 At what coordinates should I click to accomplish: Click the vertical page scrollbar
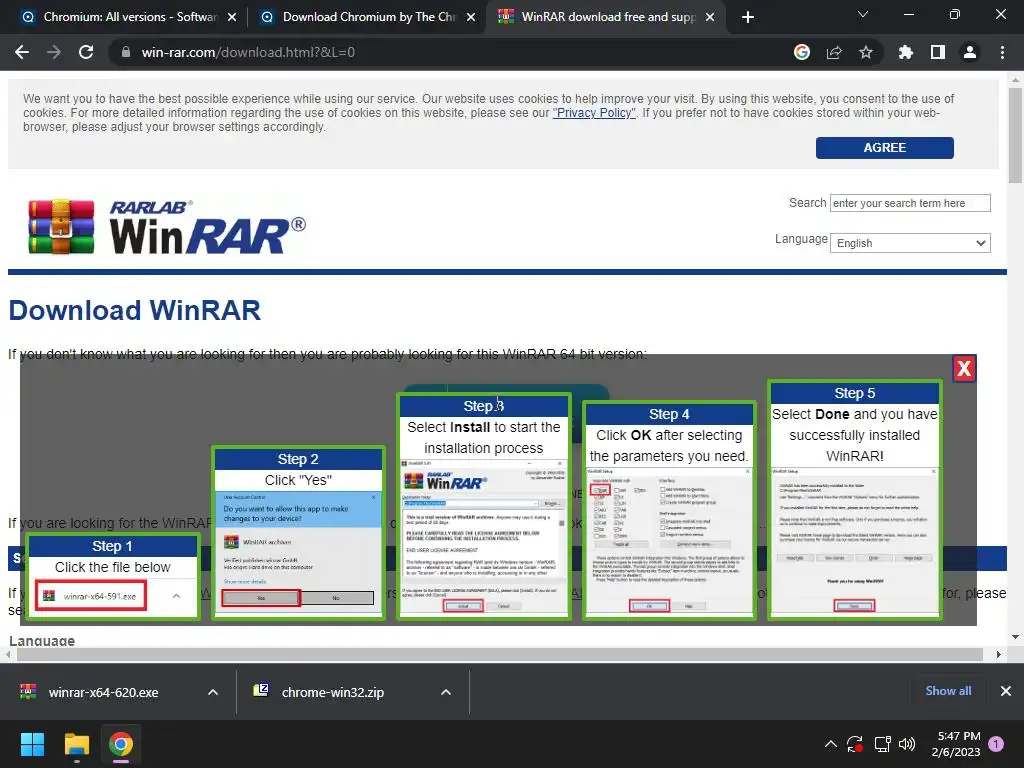tap(1015, 134)
